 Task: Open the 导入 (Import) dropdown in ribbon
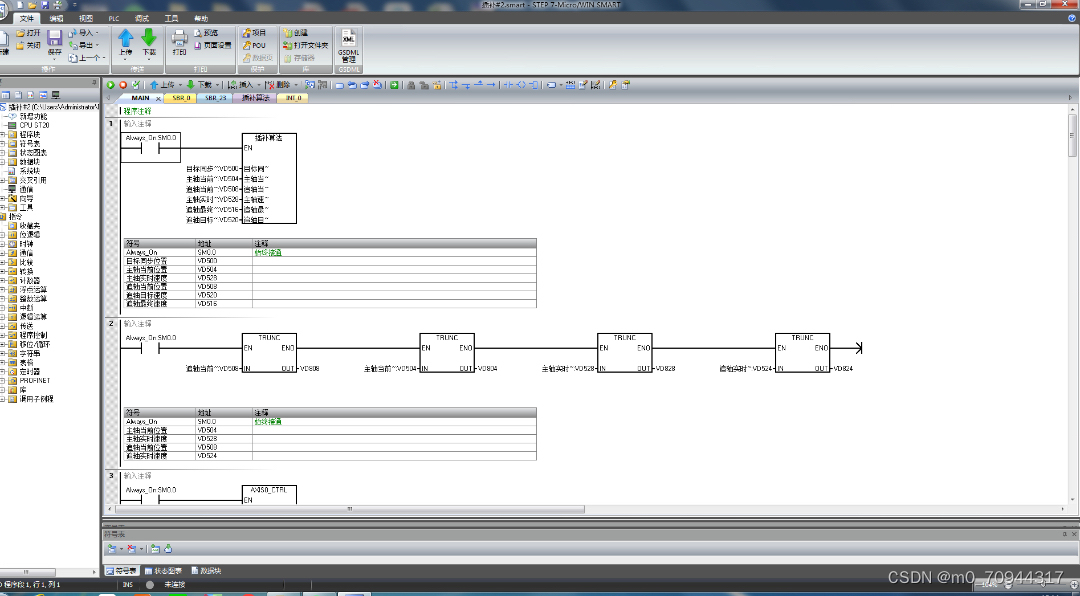pos(97,32)
